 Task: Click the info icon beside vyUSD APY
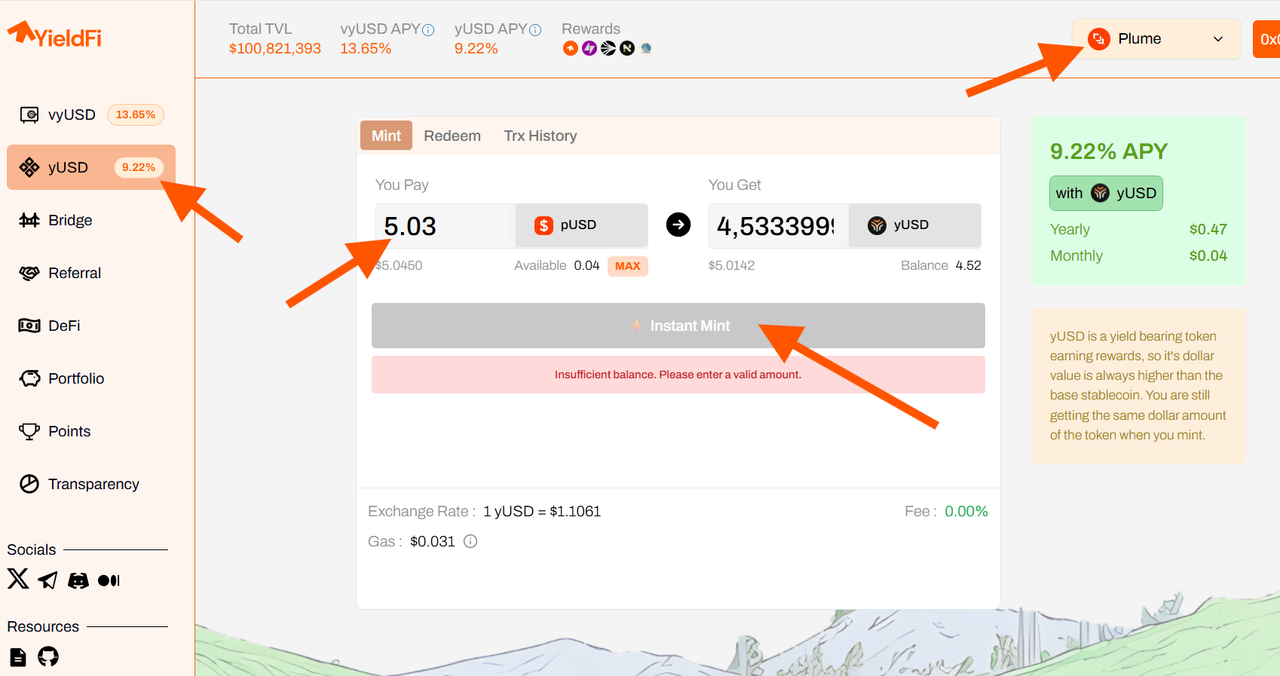pos(428,30)
